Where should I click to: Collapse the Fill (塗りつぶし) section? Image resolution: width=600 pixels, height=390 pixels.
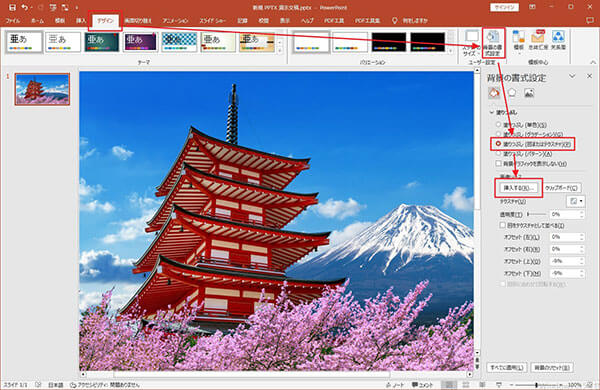(x=492, y=113)
